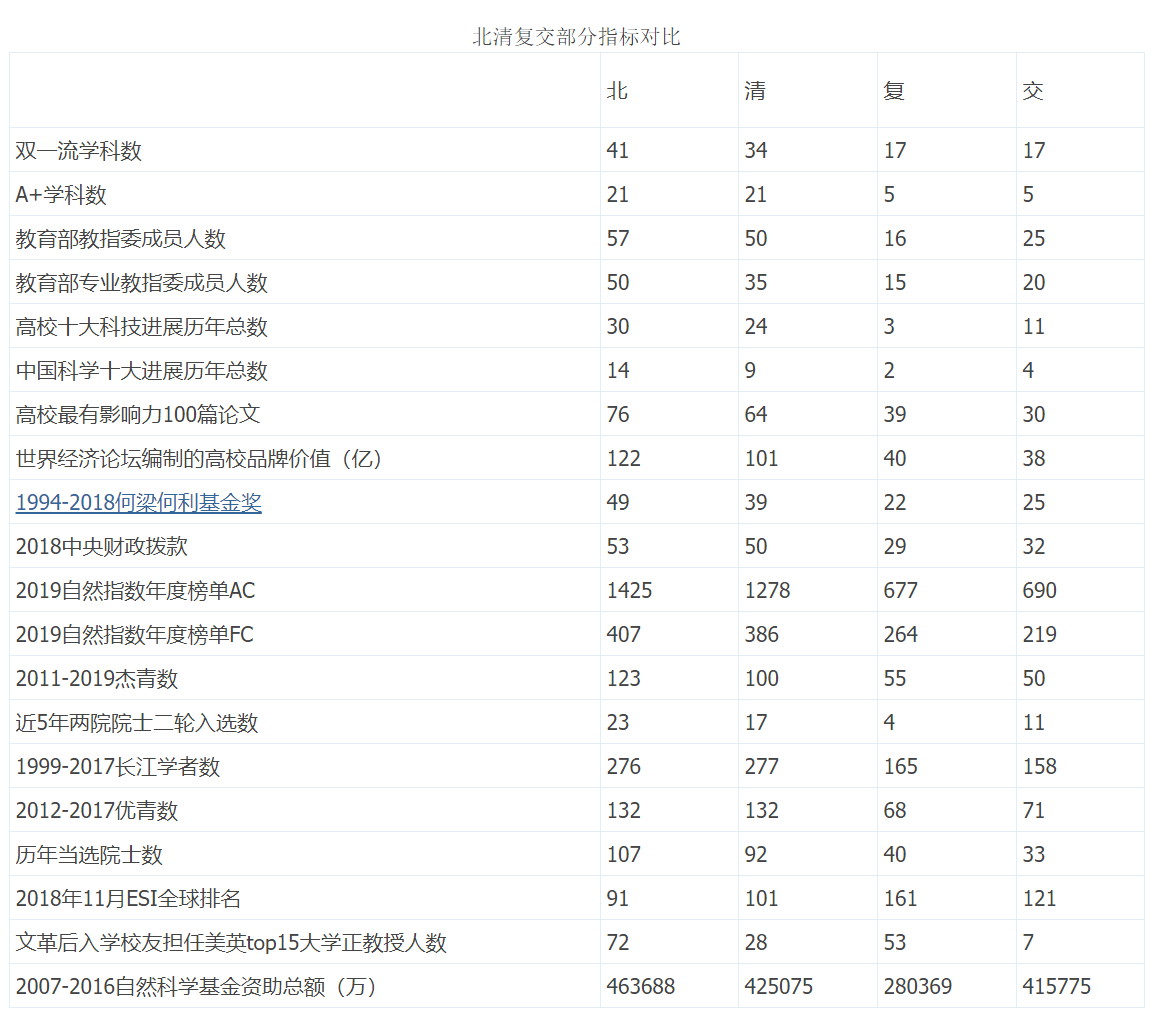Select the row label 2019自然指数年度榜单FC
Image resolution: width=1167 pixels, height=1014 pixels.
click(x=135, y=634)
